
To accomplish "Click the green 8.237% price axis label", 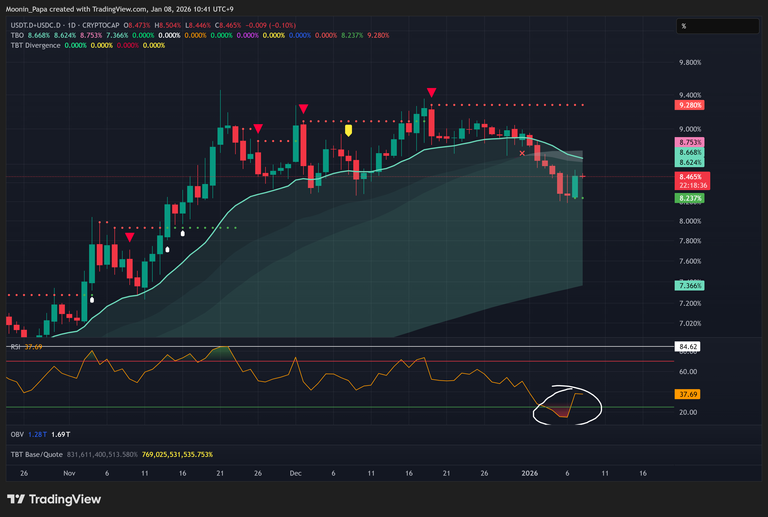I will [x=690, y=199].
